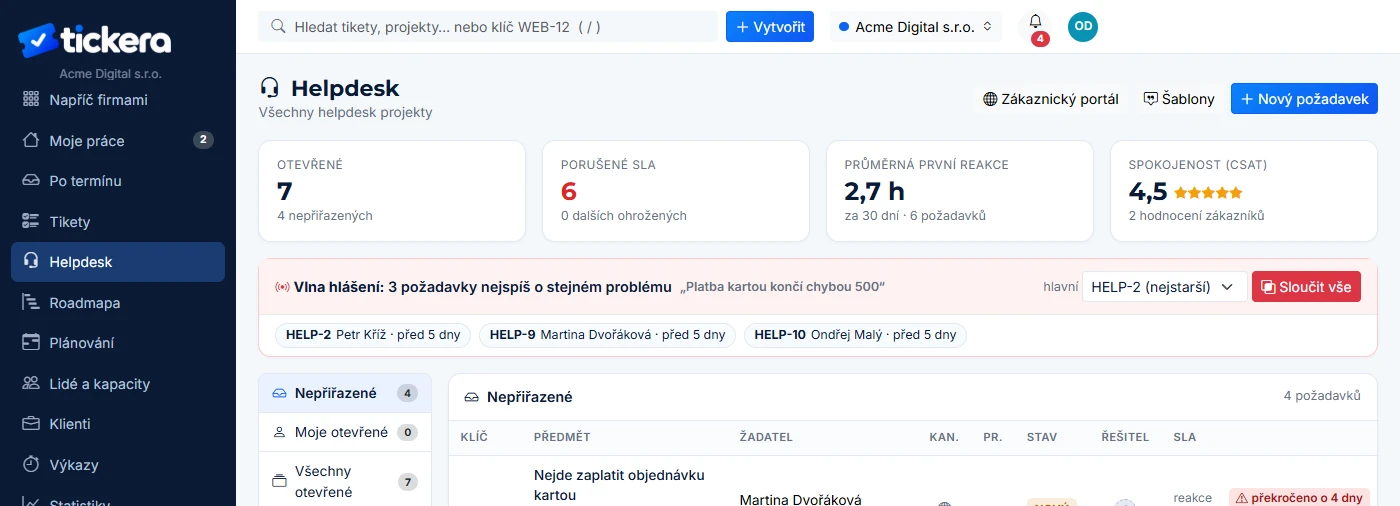This screenshot has width=1400, height=506.
Task: Click the Stav column header
Action: click(x=1042, y=437)
